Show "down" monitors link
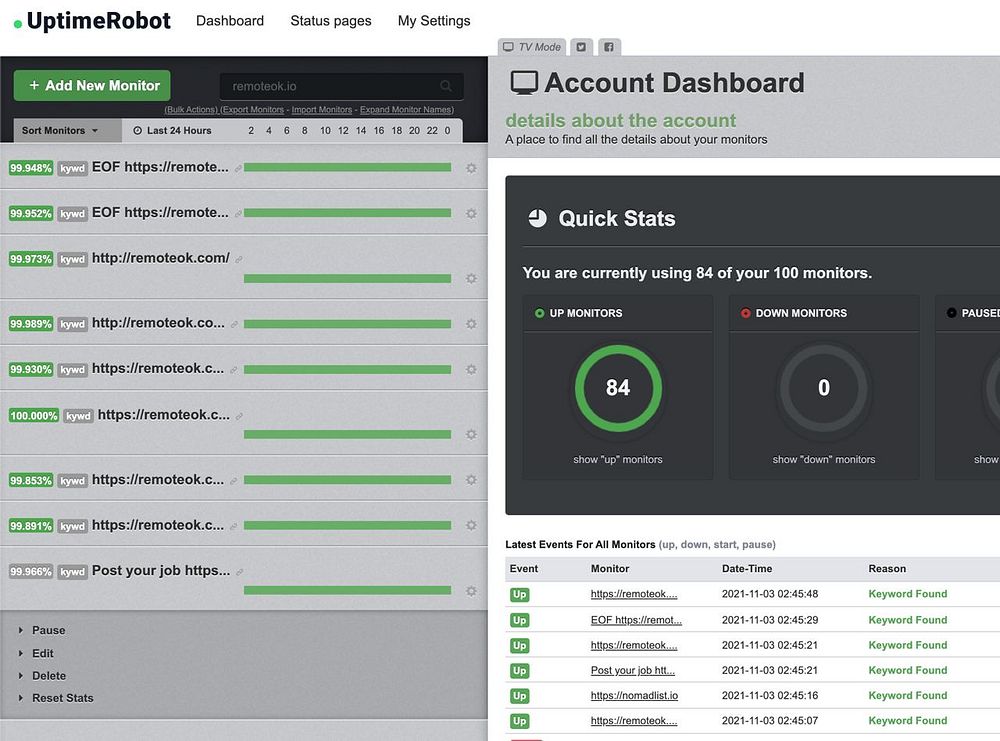 click(x=824, y=459)
